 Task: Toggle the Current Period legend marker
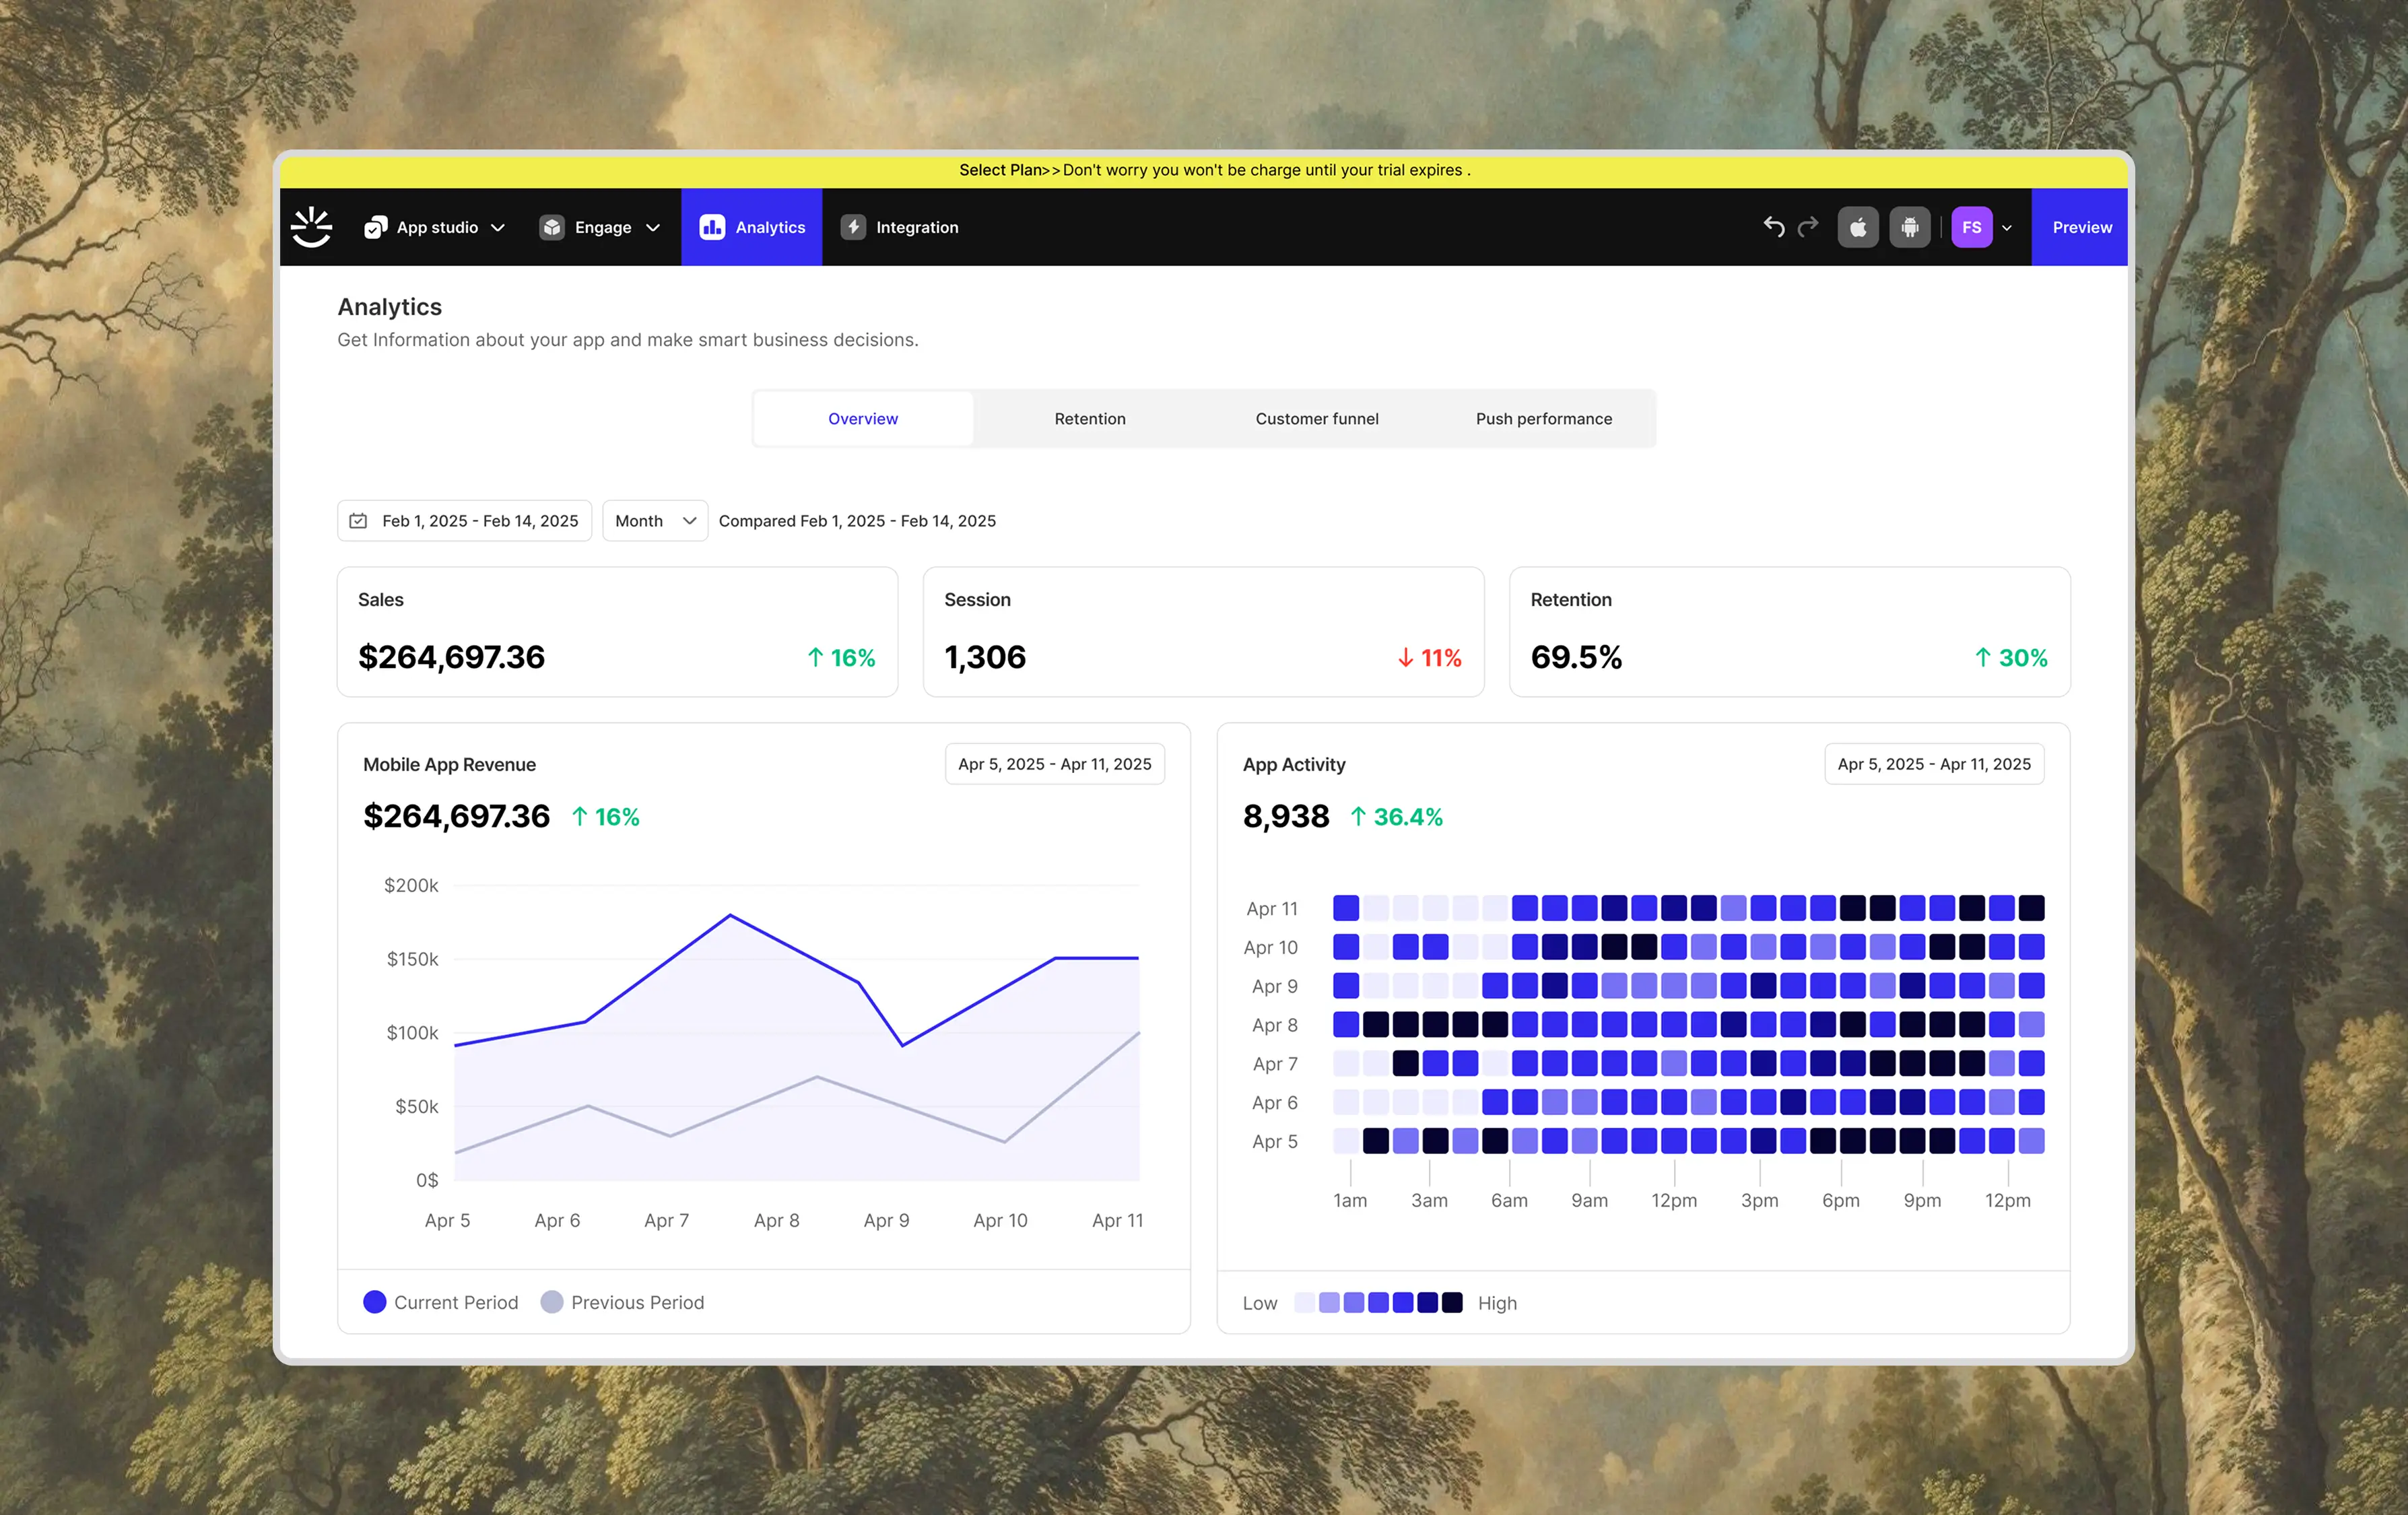(x=375, y=1302)
